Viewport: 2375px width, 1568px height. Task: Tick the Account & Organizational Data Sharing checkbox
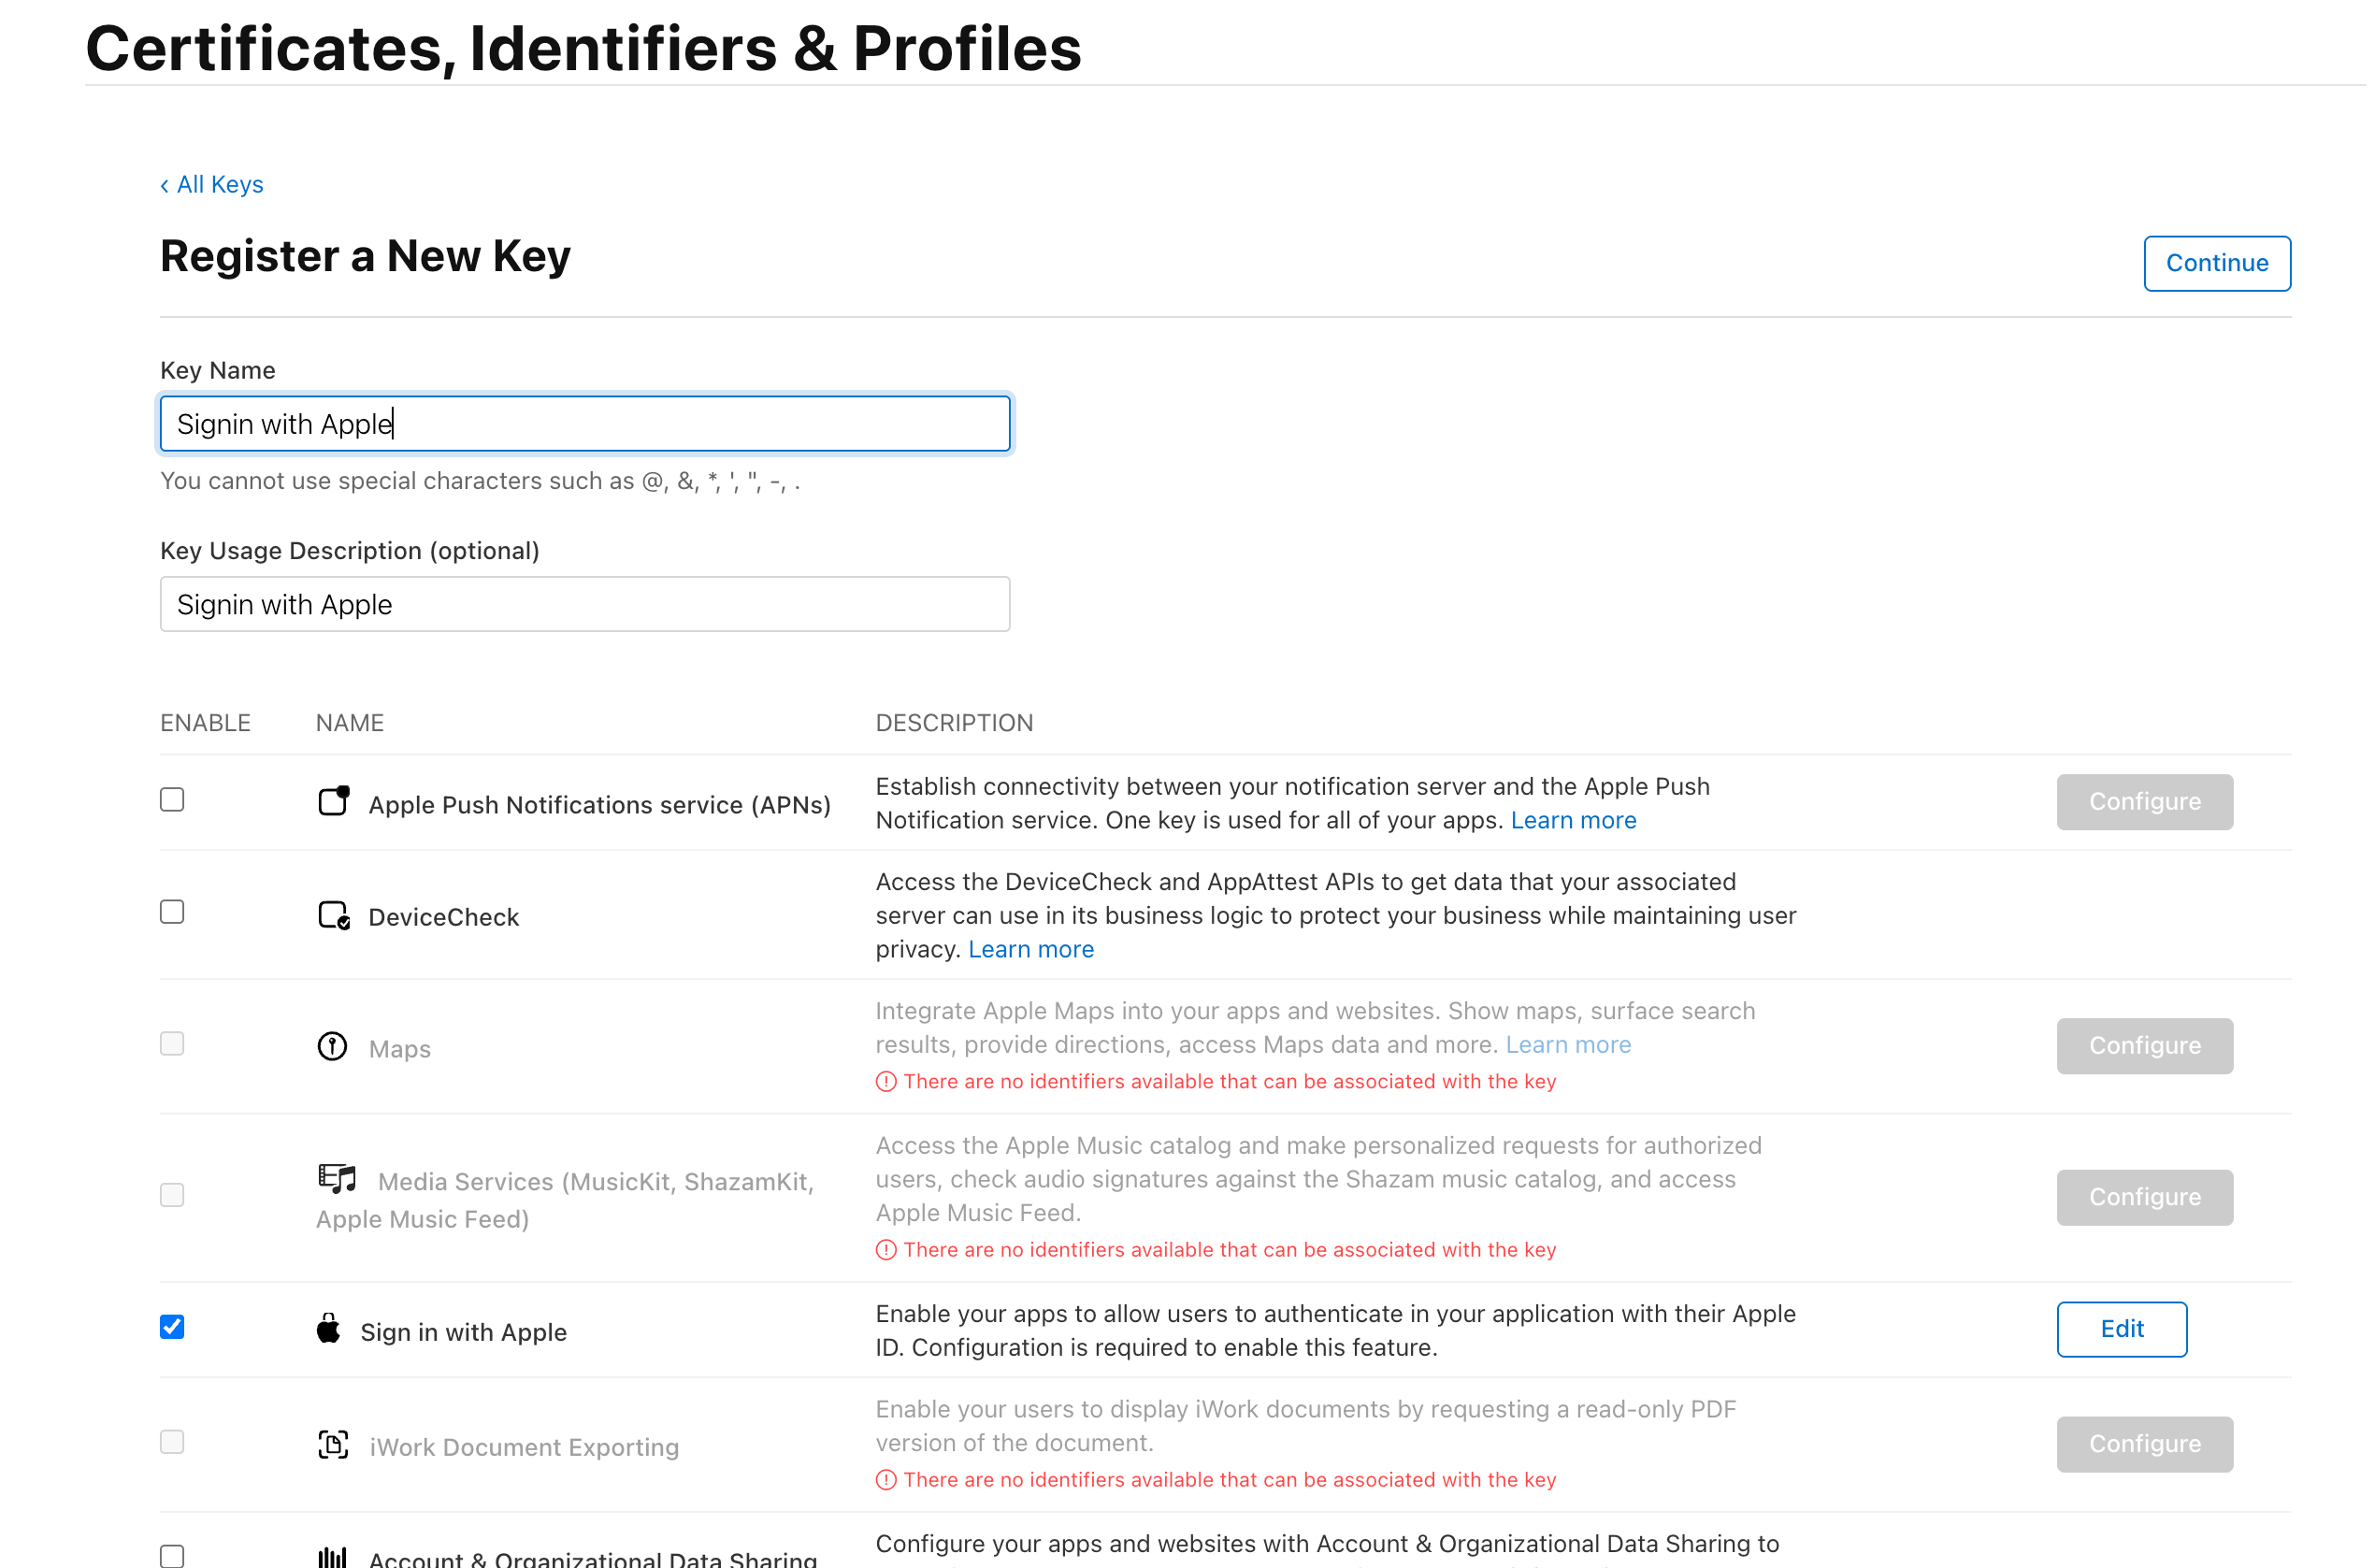click(172, 1556)
